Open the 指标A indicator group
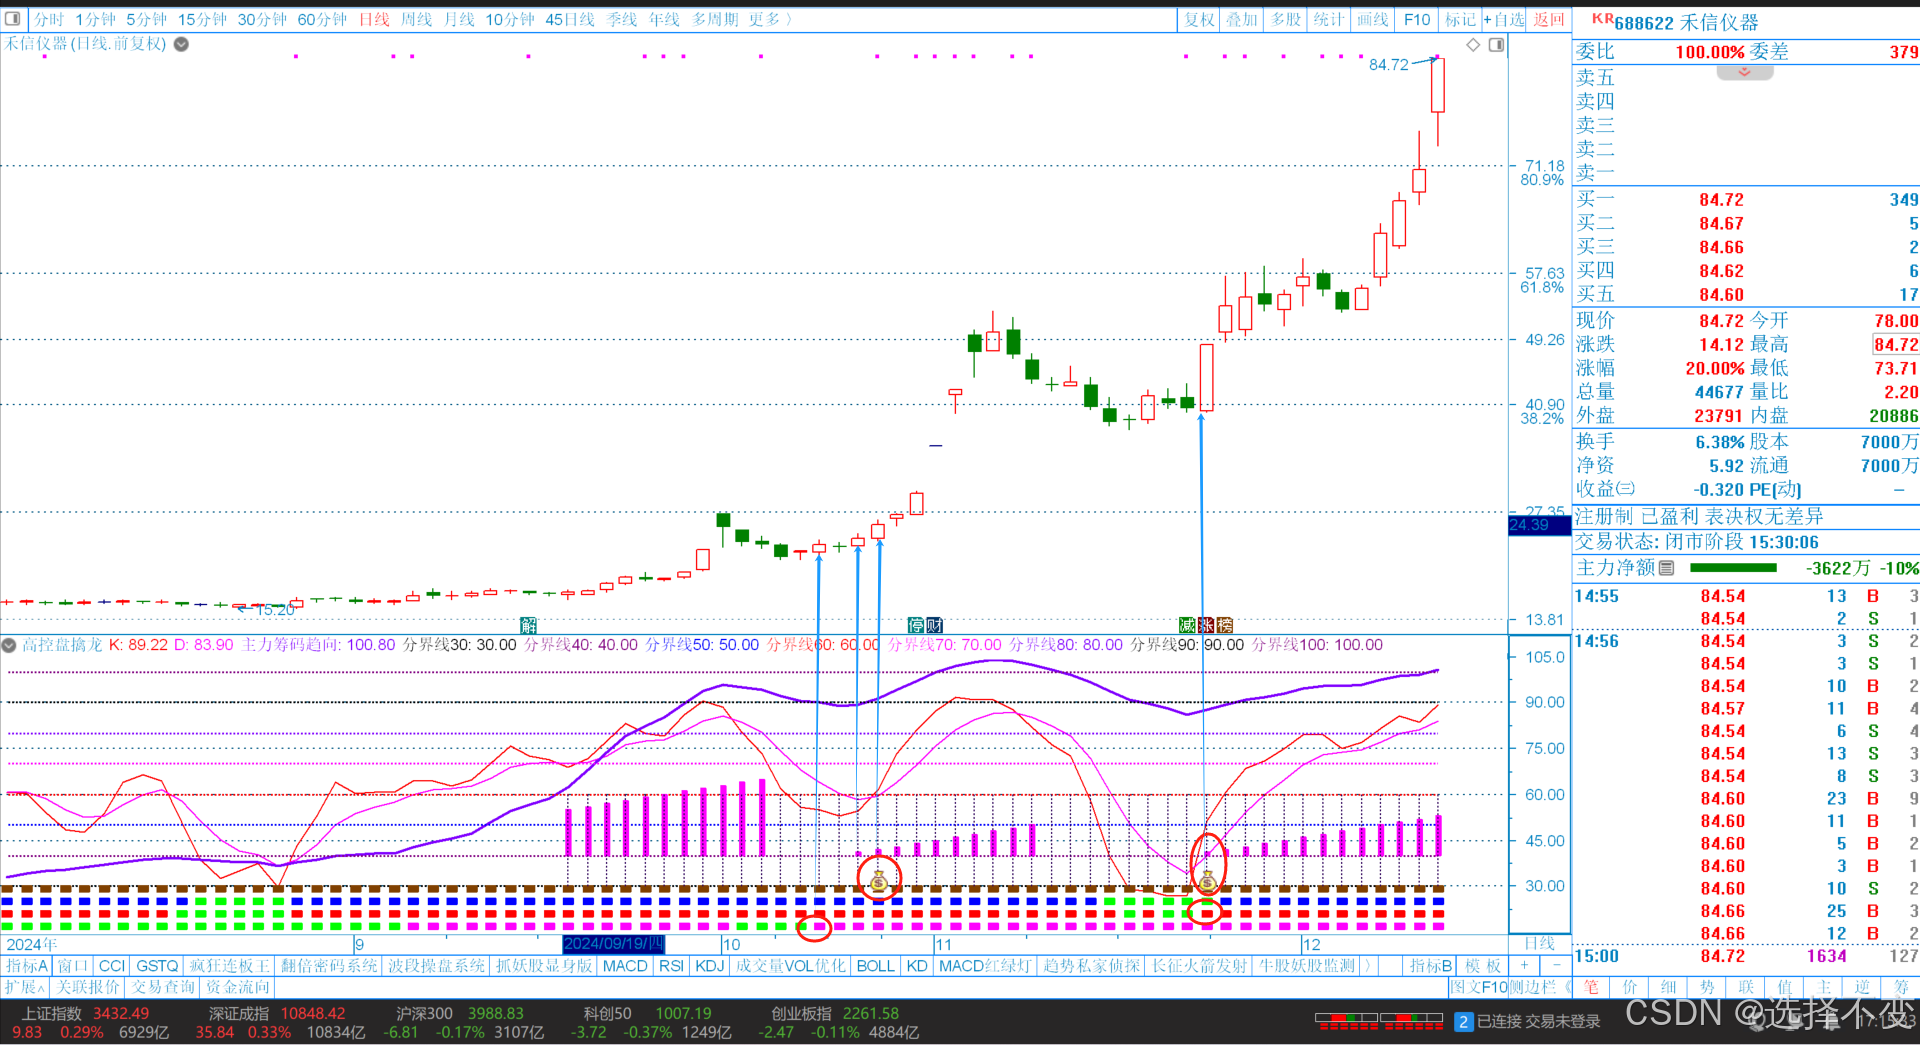Viewport: 1920px width, 1045px height. coord(26,966)
